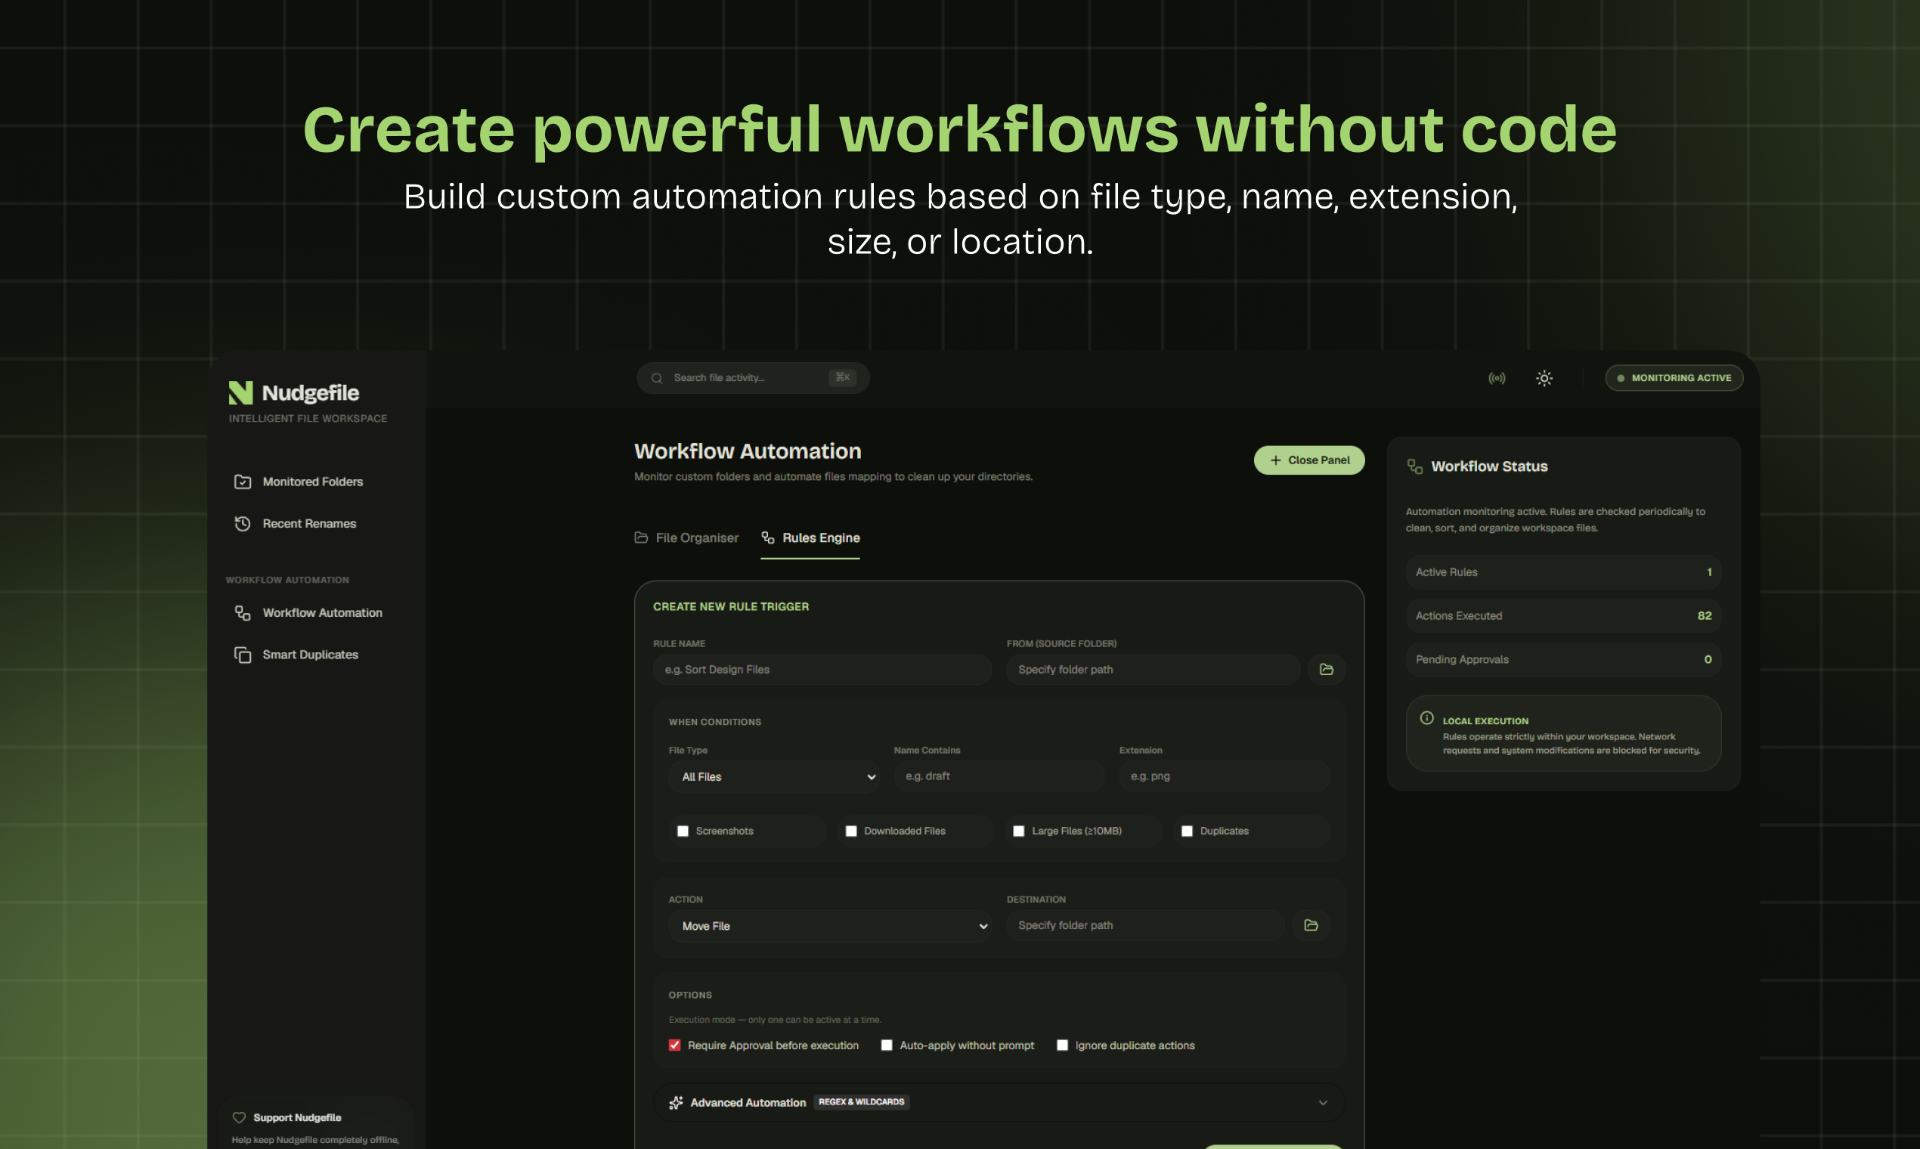This screenshot has height=1149, width=1920.
Task: Open Monitored Folders in sidebar
Action: pyautogui.click(x=312, y=482)
